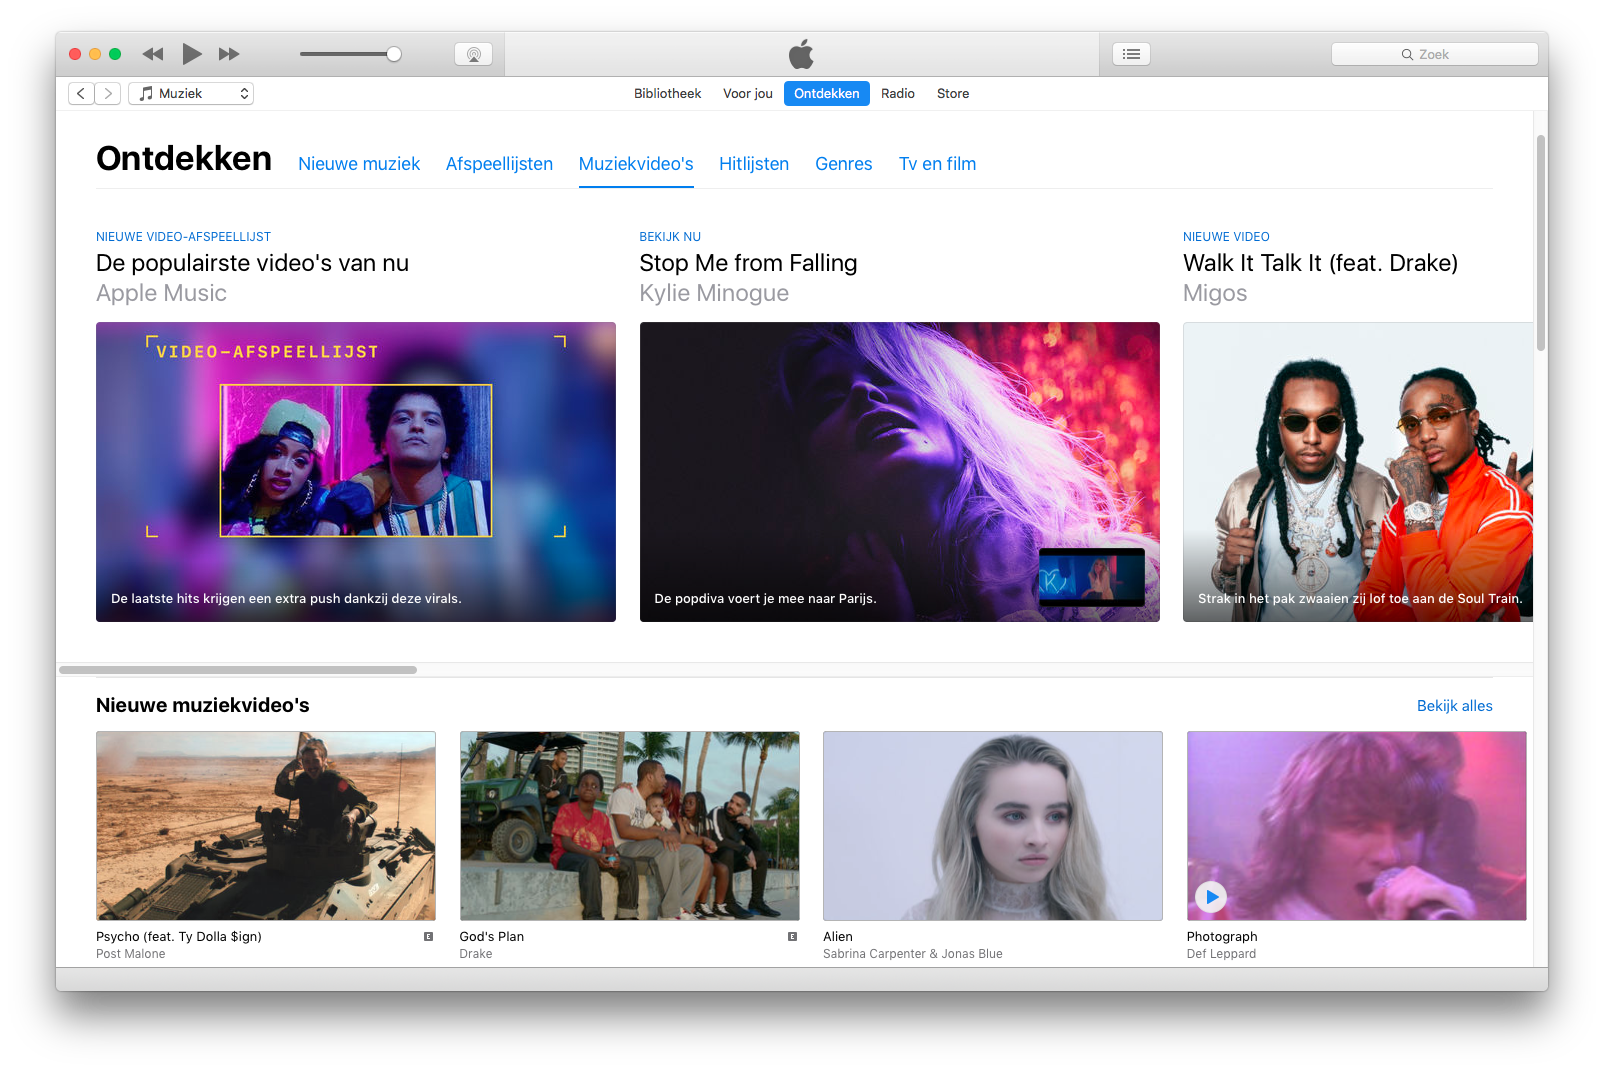Click the God's Plan title text
The width and height of the screenshot is (1604, 1071).
click(x=492, y=937)
